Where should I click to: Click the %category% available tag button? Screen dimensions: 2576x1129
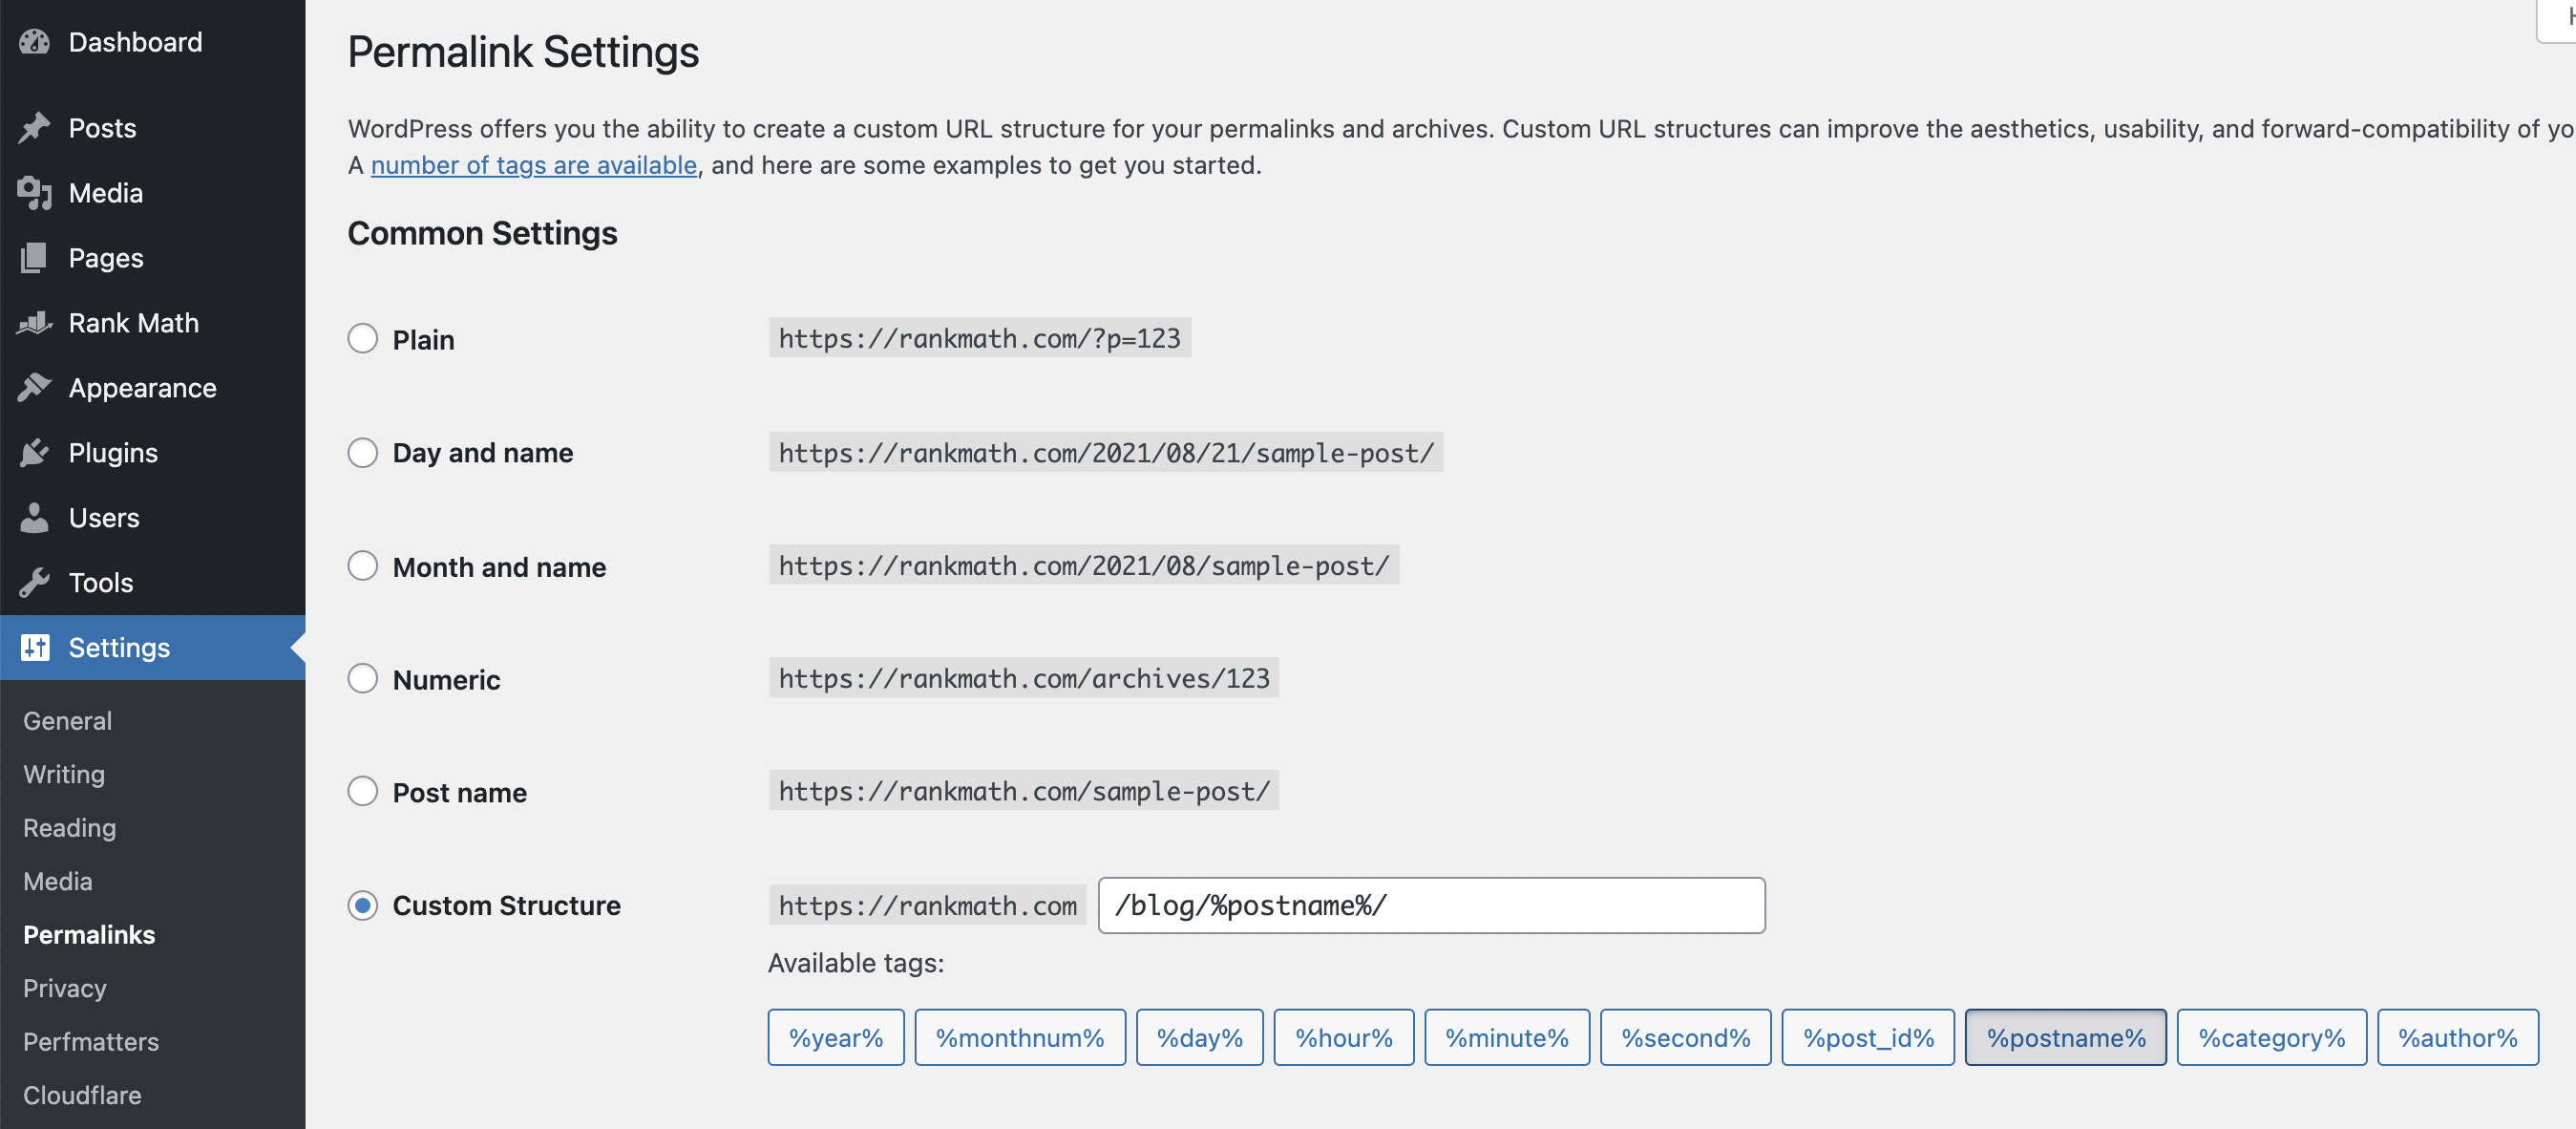point(2272,1037)
